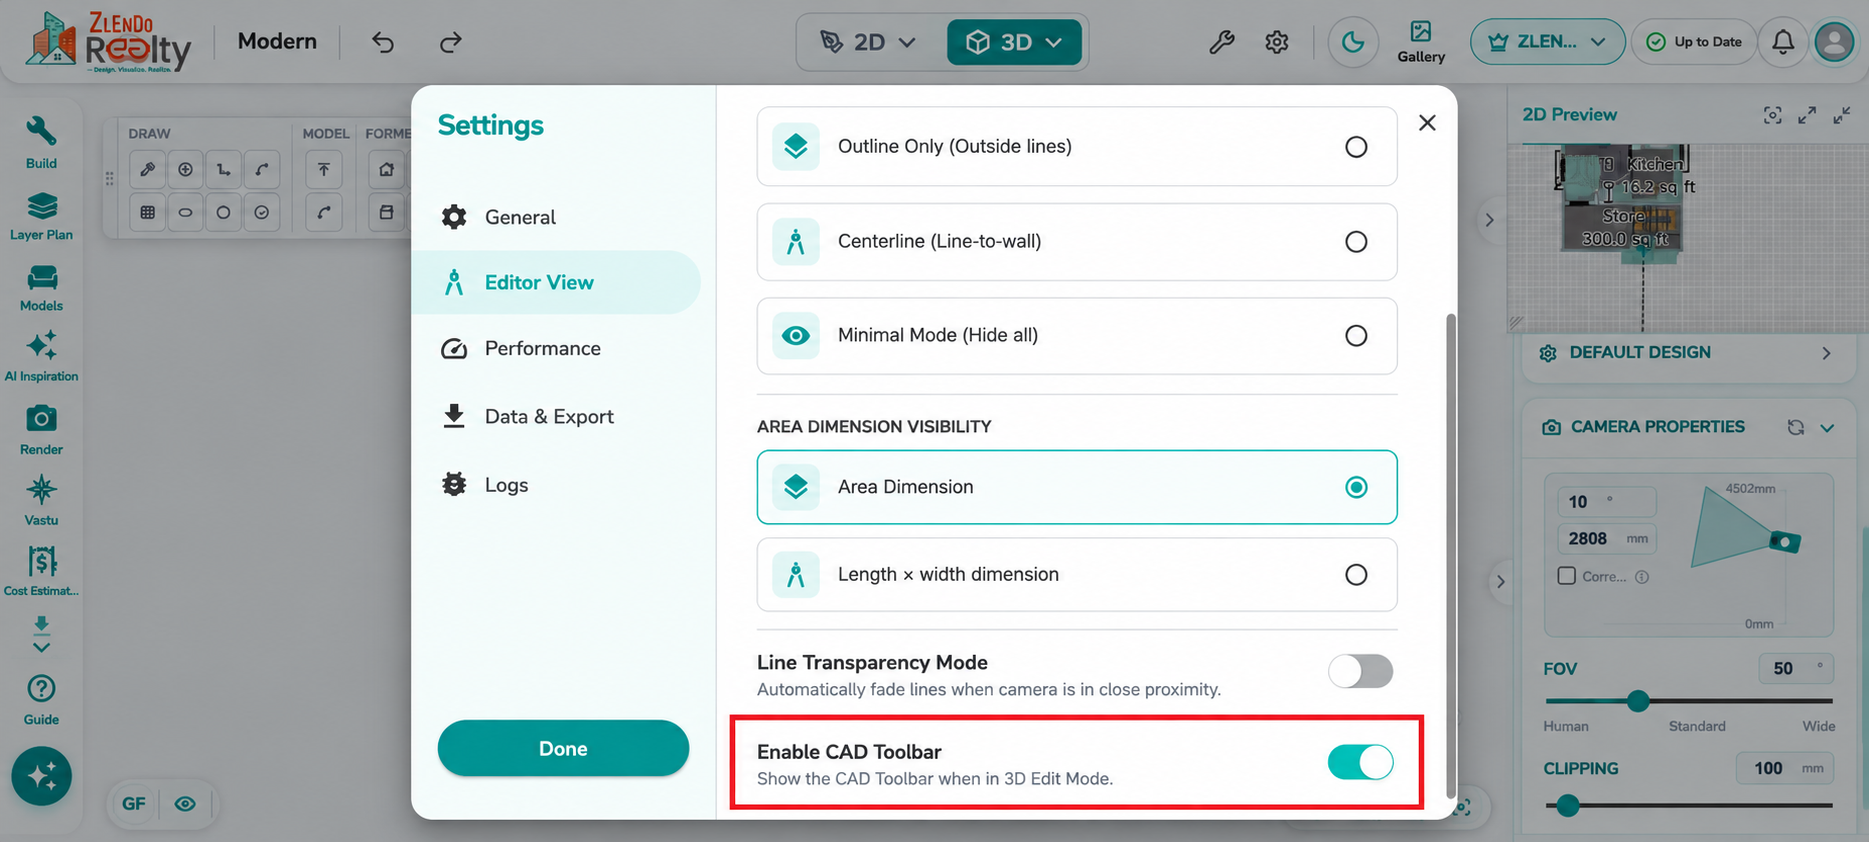Open notifications bell

[1783, 42]
